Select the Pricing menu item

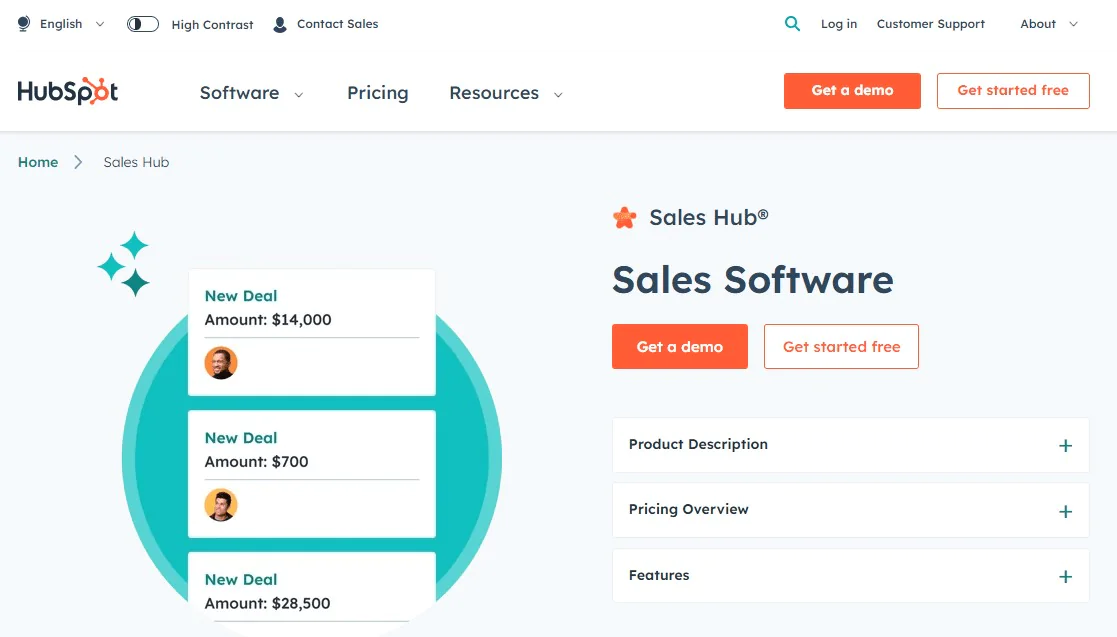click(x=377, y=92)
